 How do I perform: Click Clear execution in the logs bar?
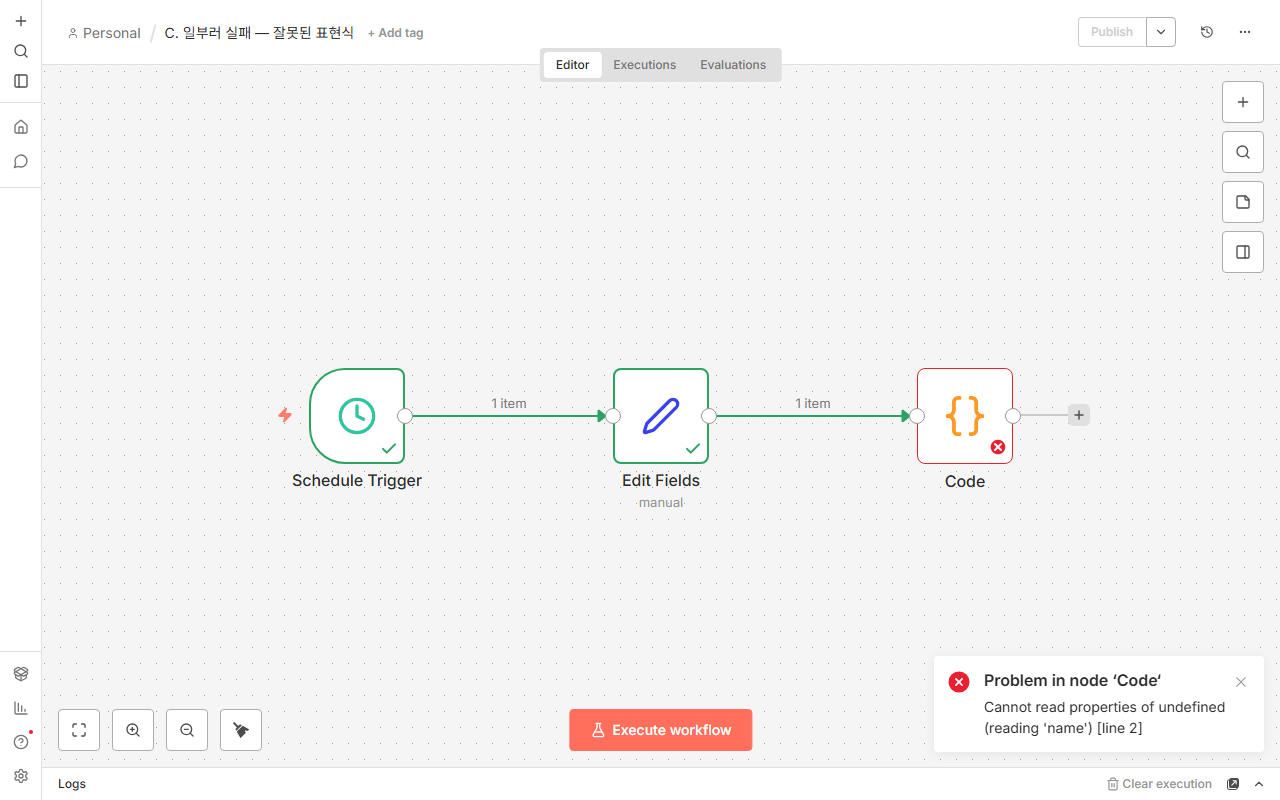[1160, 784]
